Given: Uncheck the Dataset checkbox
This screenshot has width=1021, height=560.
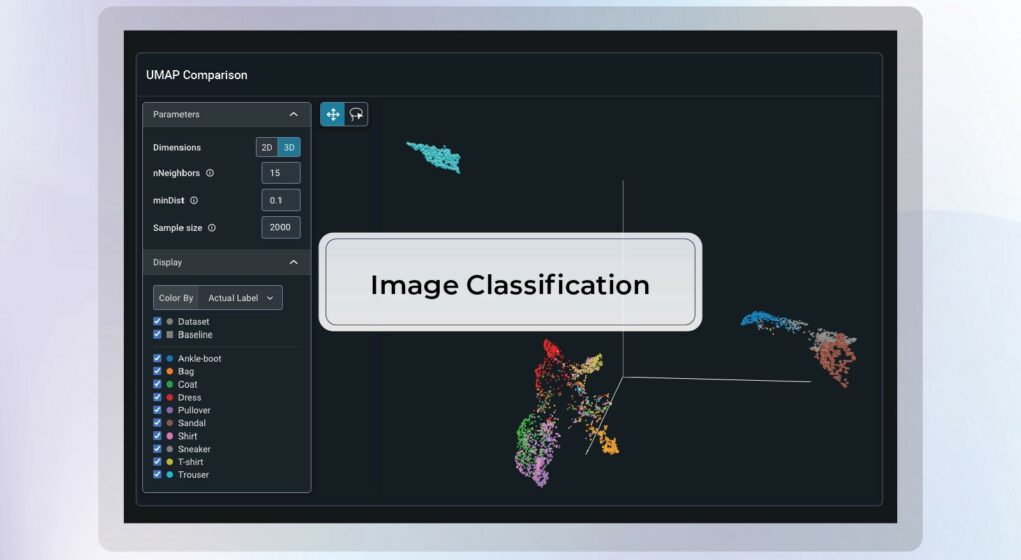Looking at the screenshot, I should [157, 321].
